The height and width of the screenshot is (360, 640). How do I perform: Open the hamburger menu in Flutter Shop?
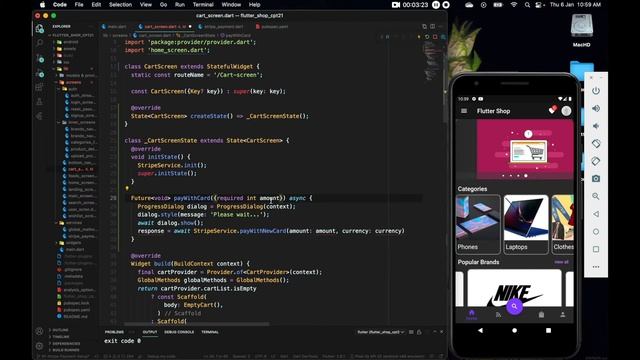[464, 111]
